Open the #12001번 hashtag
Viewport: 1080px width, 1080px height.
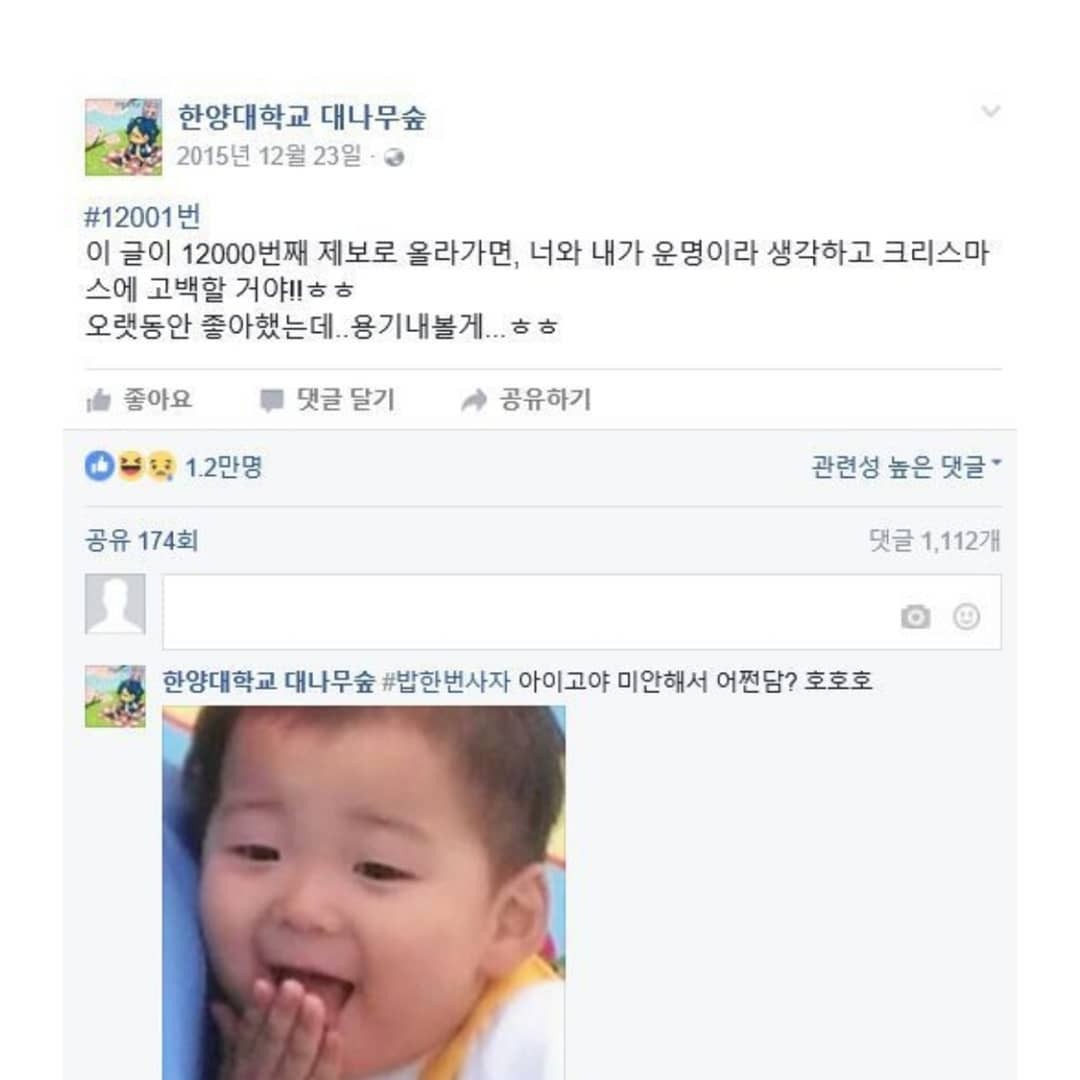pos(145,217)
